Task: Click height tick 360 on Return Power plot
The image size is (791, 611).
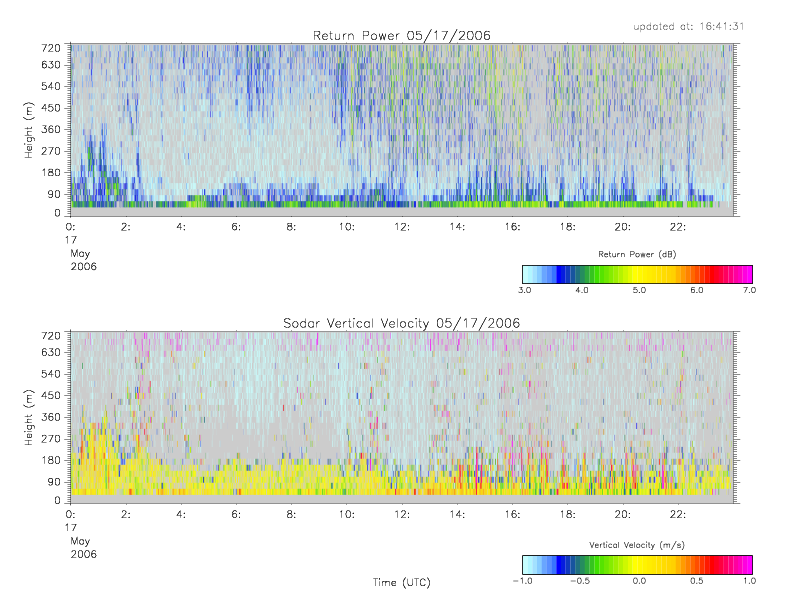Action: pos(50,130)
